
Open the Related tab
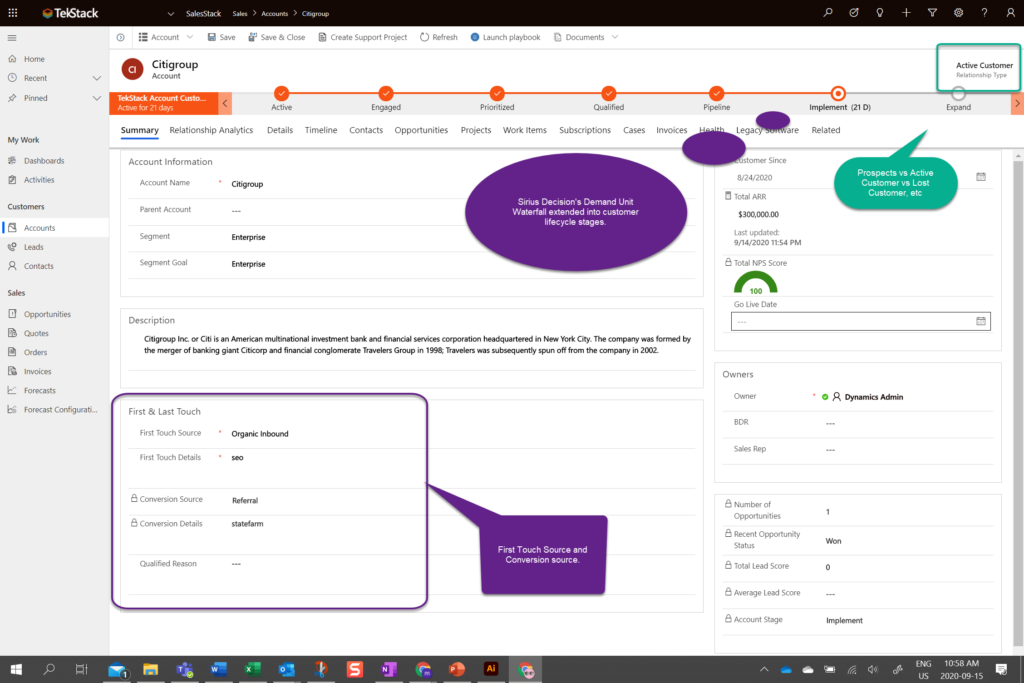(825, 130)
